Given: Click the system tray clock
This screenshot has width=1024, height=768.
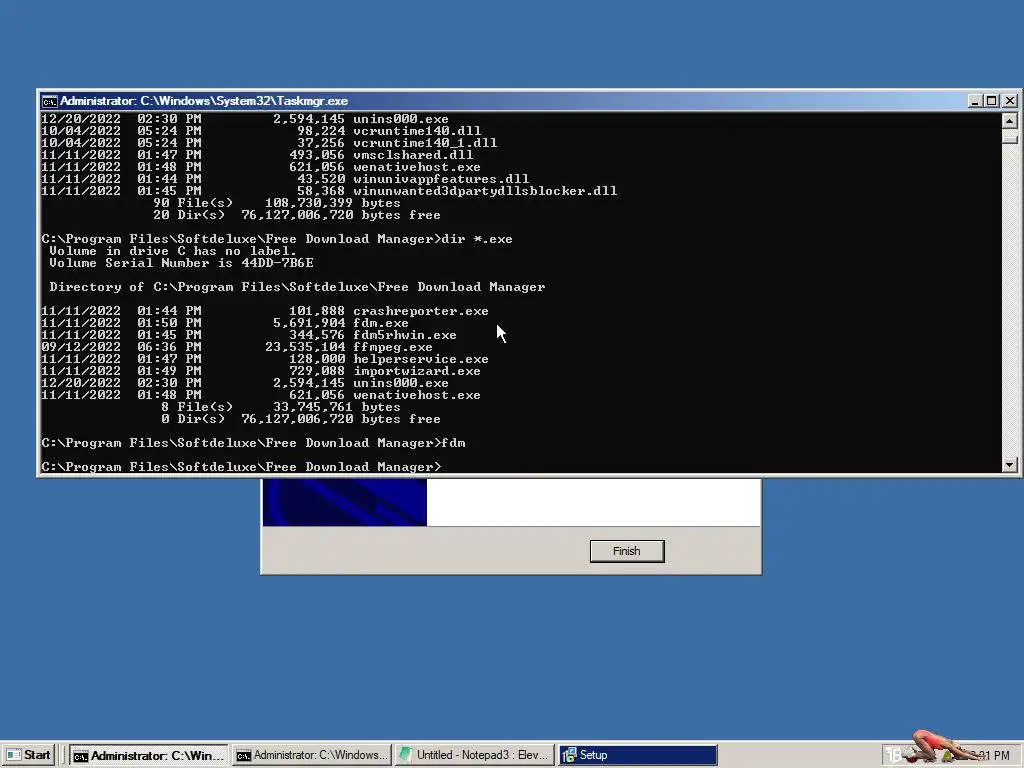Looking at the screenshot, I should [989, 755].
